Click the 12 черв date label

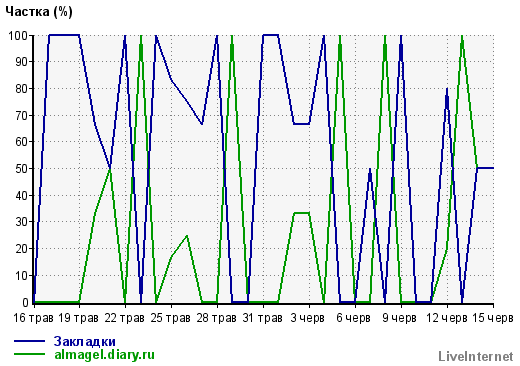click(447, 318)
